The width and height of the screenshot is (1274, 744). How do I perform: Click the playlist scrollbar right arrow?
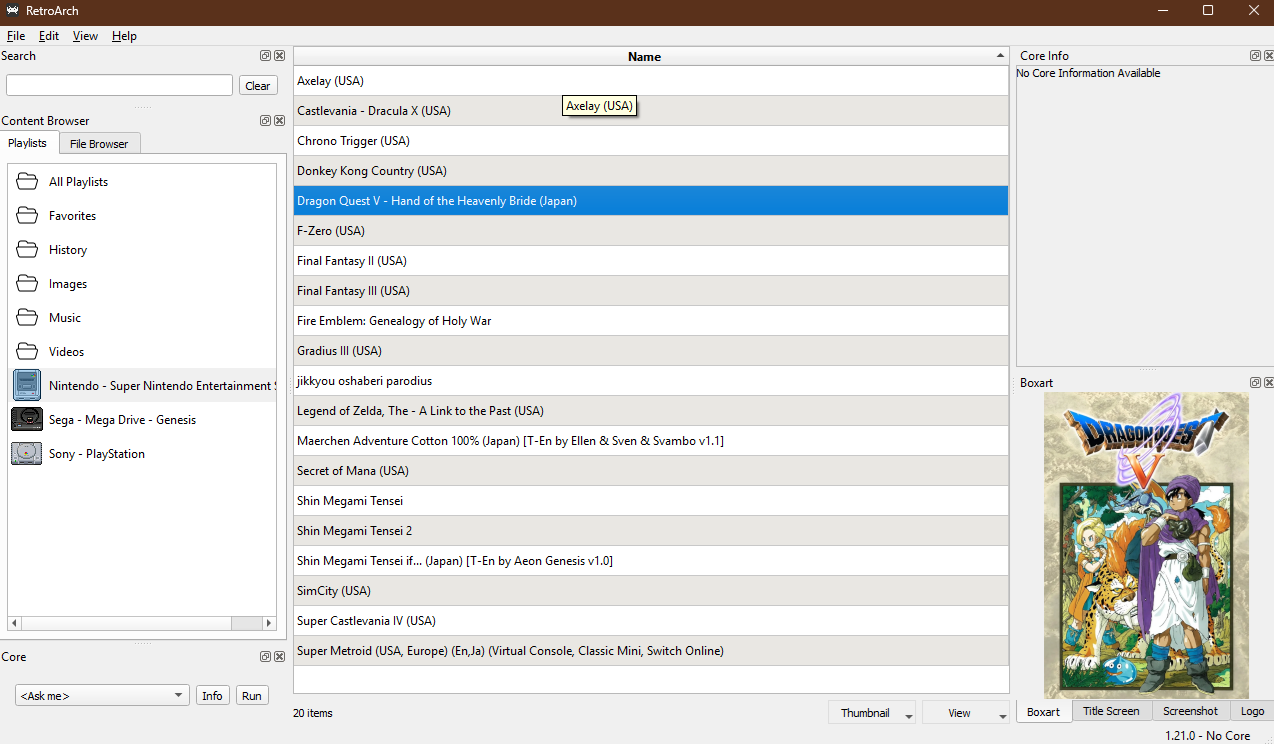(268, 623)
